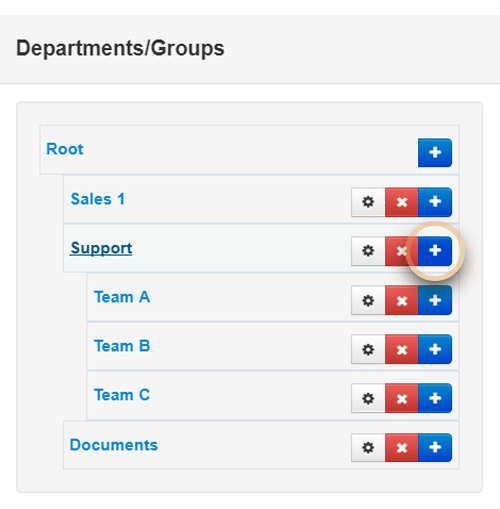Remove Team A with red X

pyautogui.click(x=402, y=300)
